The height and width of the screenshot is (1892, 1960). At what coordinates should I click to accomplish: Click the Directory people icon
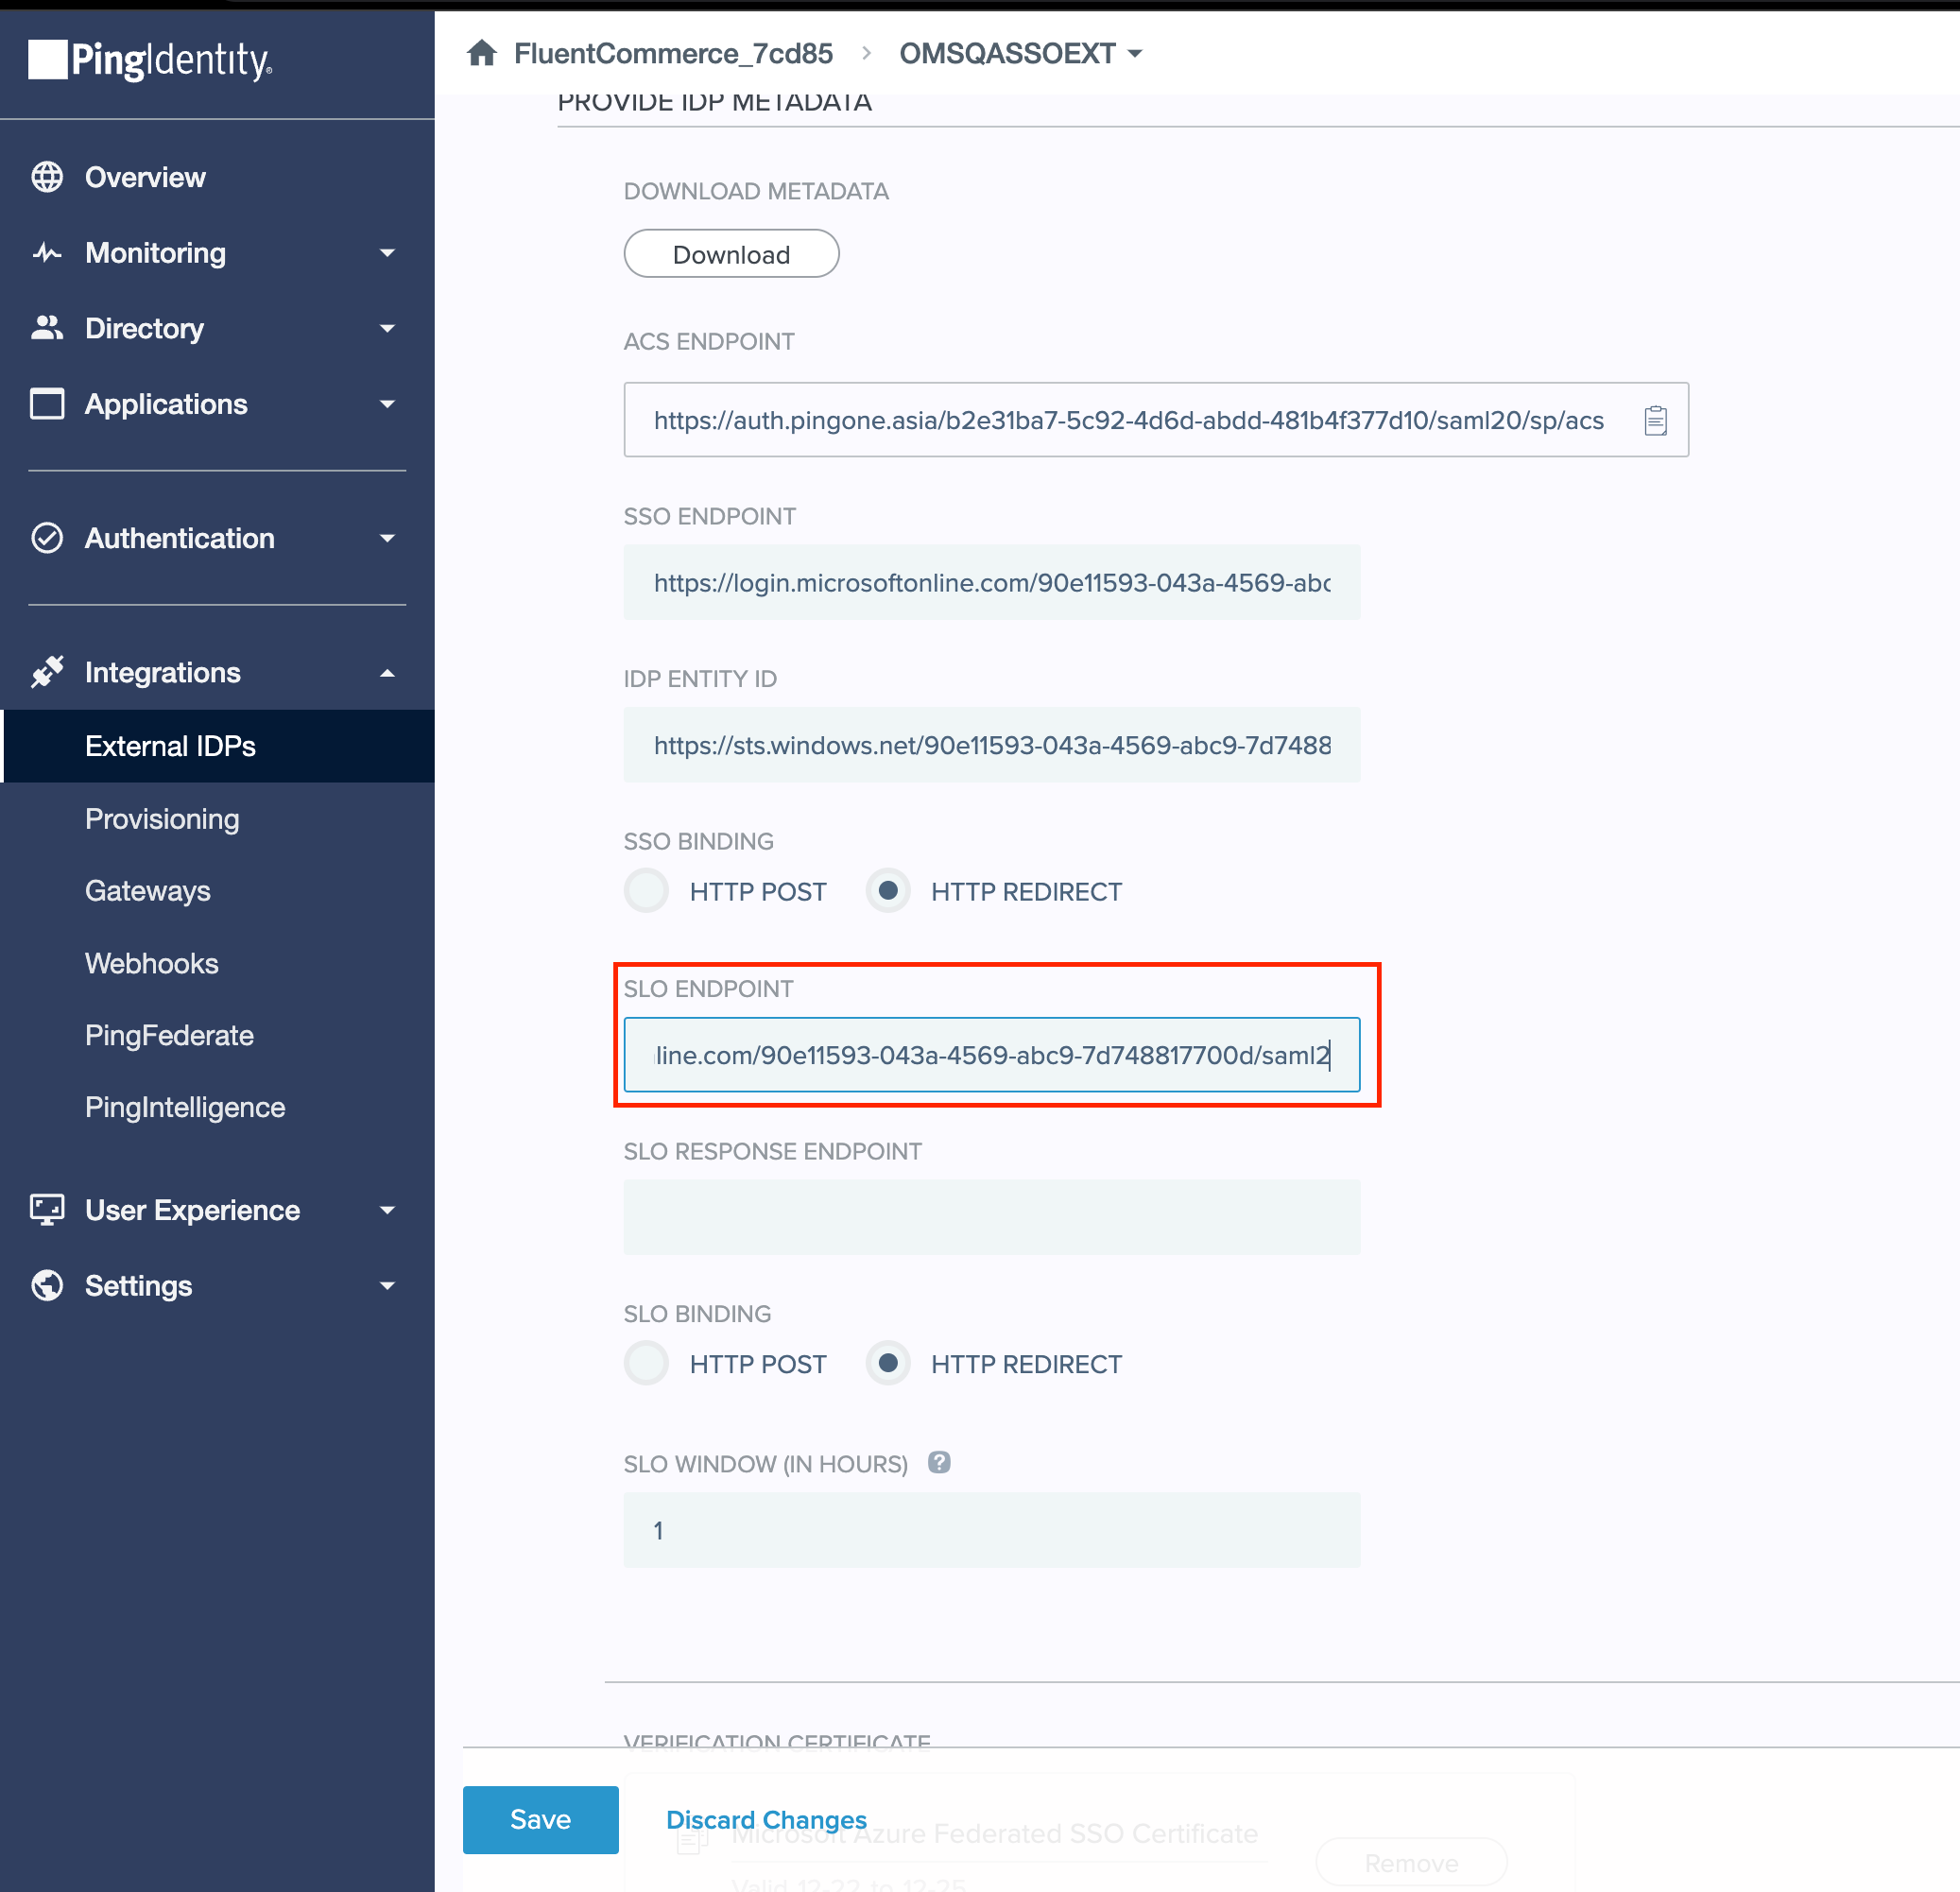coord(47,328)
